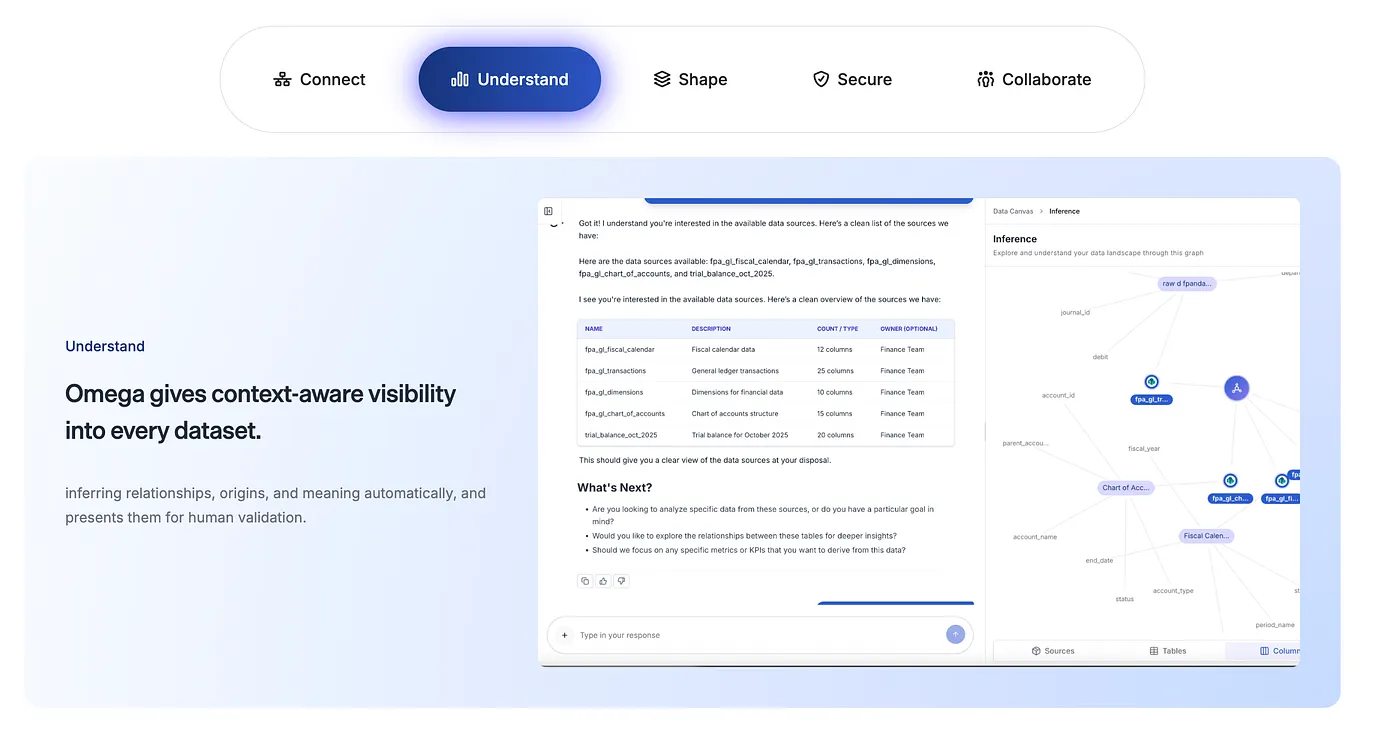
Task: Click the Inference panel title
Action: click(x=1015, y=239)
